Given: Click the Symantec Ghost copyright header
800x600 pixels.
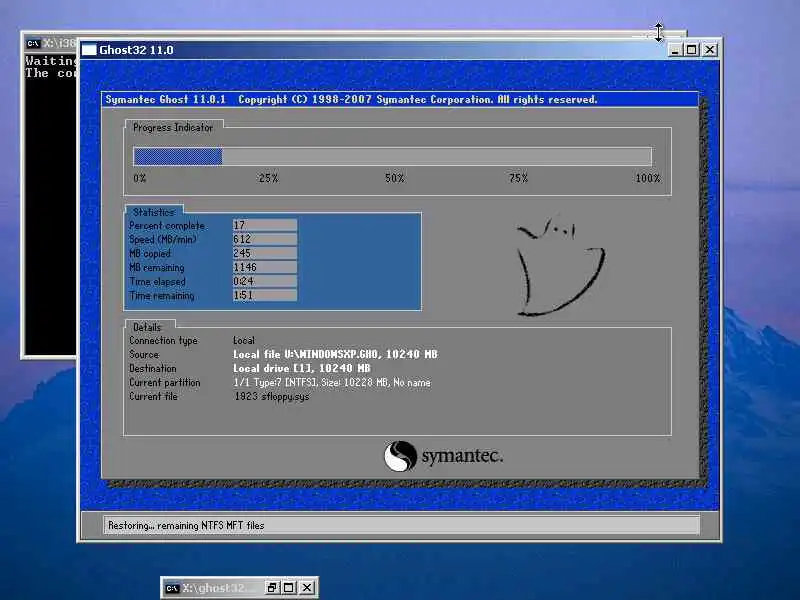Looking at the screenshot, I should tap(351, 99).
